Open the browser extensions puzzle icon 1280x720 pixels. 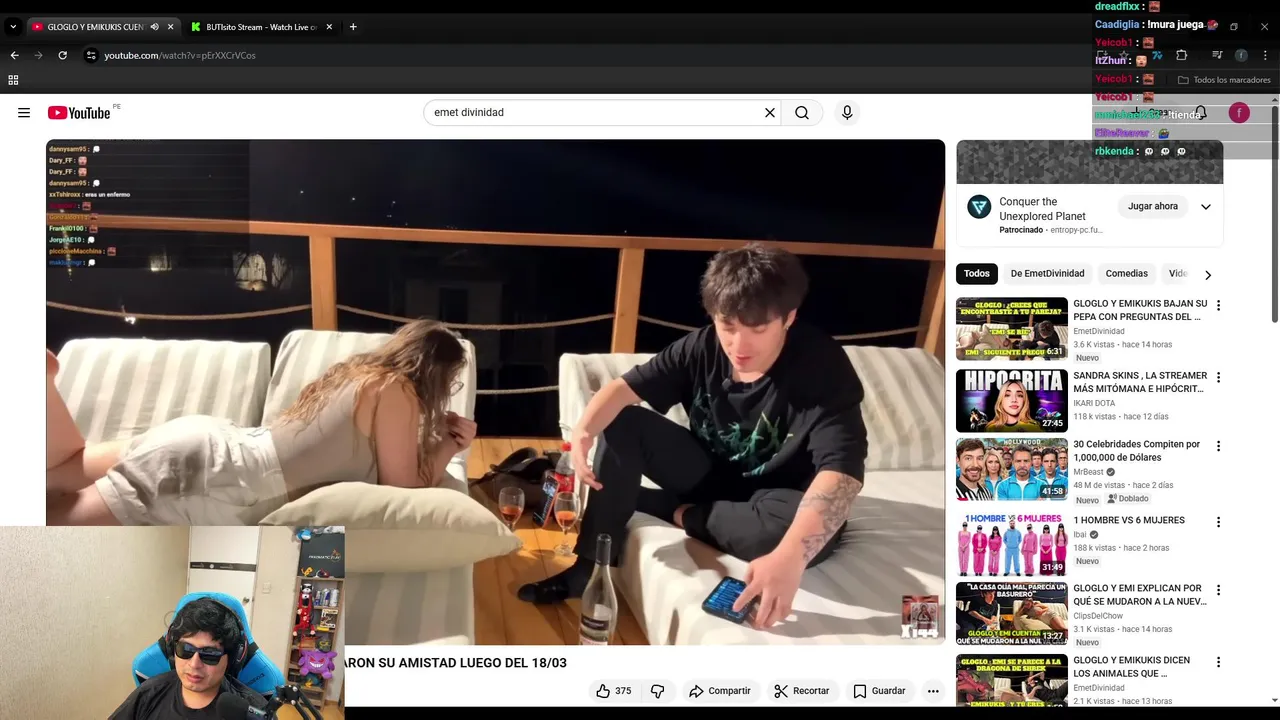point(1181,55)
